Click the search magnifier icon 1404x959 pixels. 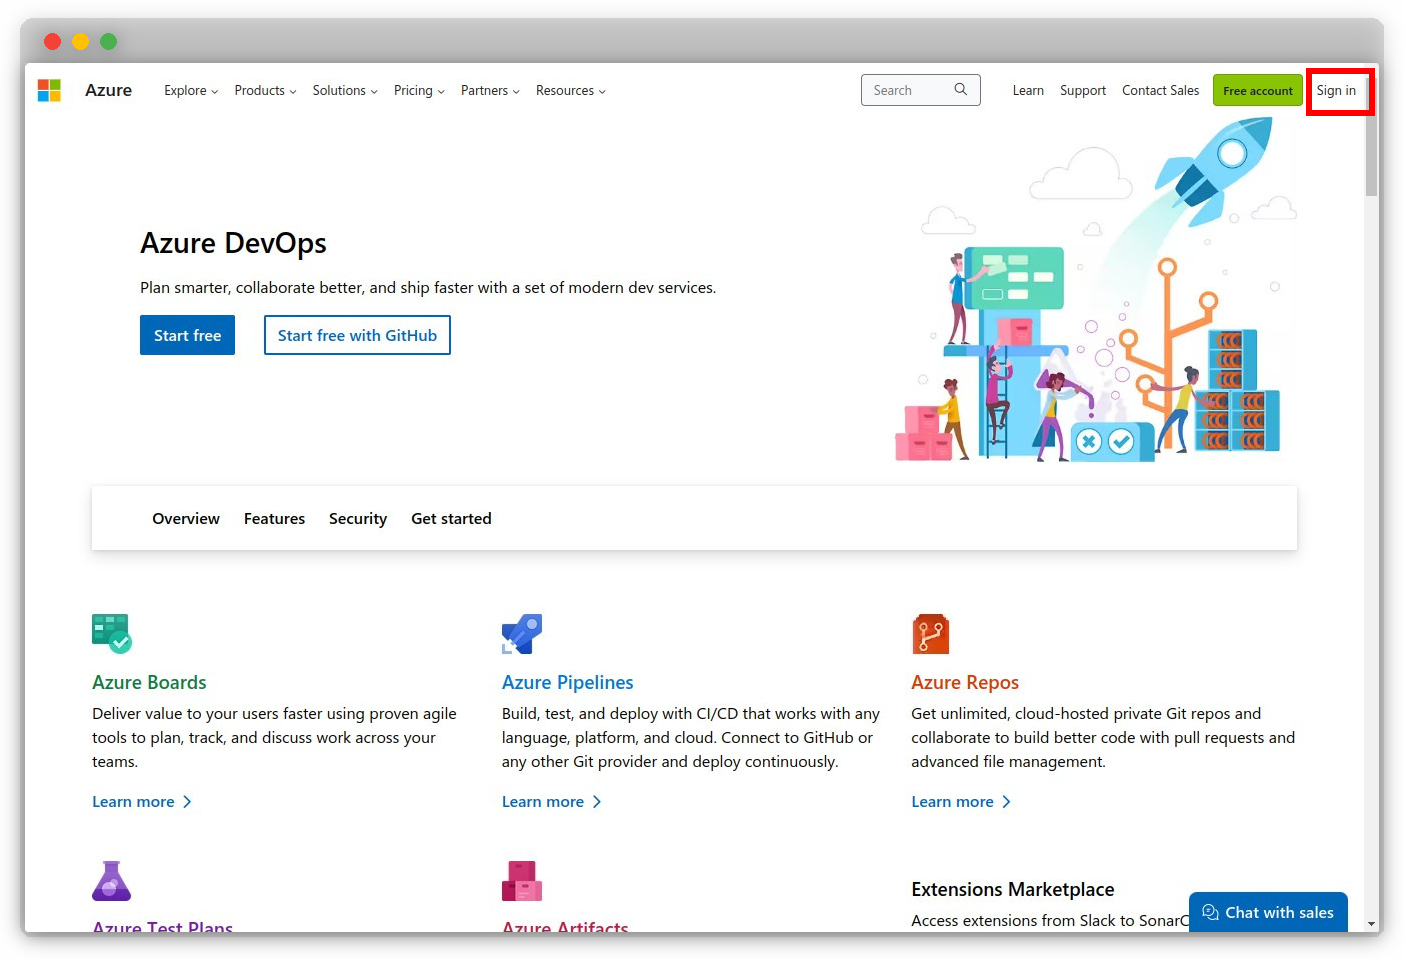tap(960, 89)
